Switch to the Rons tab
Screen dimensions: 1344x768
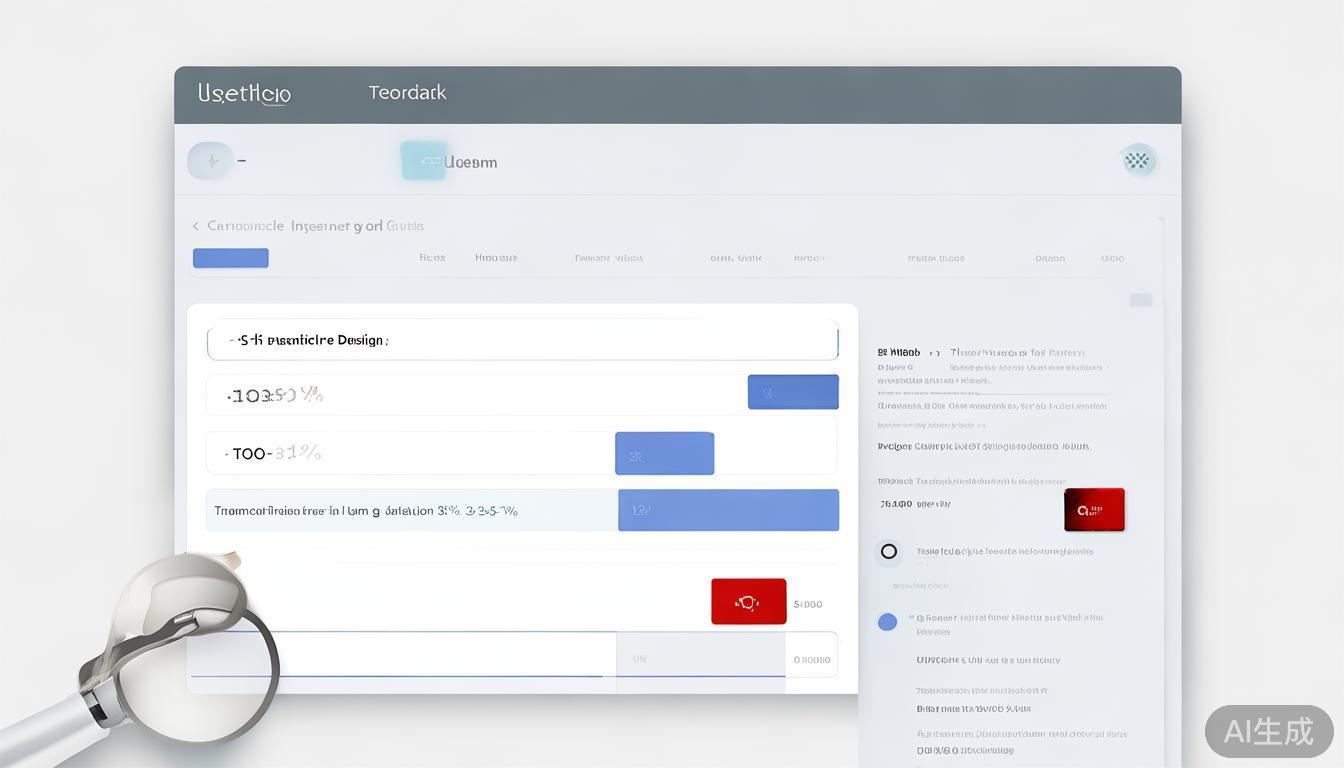click(432, 258)
